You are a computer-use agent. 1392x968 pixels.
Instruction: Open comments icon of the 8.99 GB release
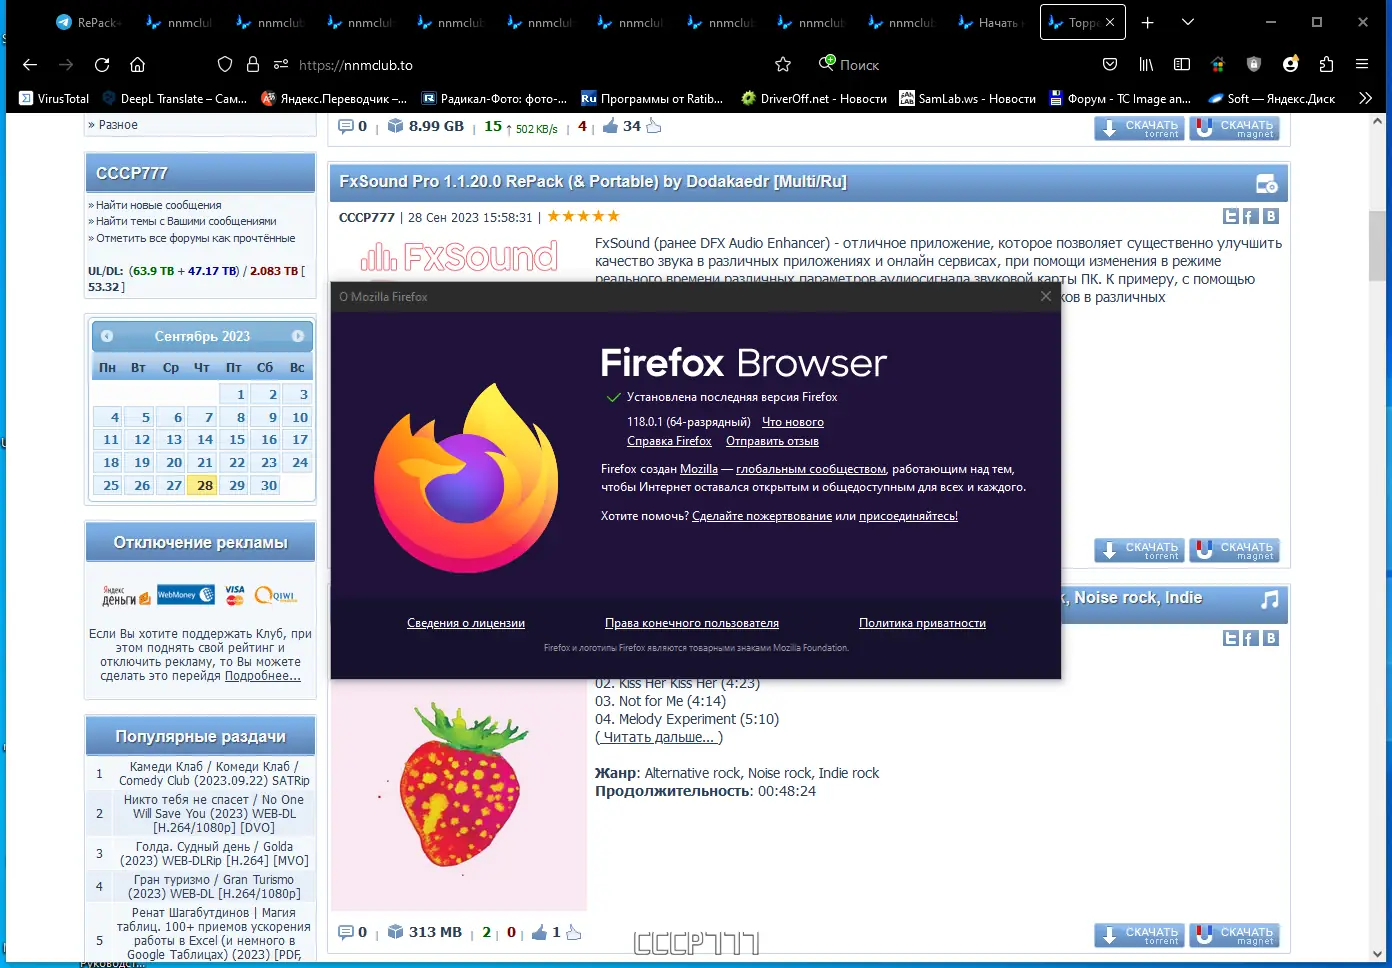pos(346,127)
